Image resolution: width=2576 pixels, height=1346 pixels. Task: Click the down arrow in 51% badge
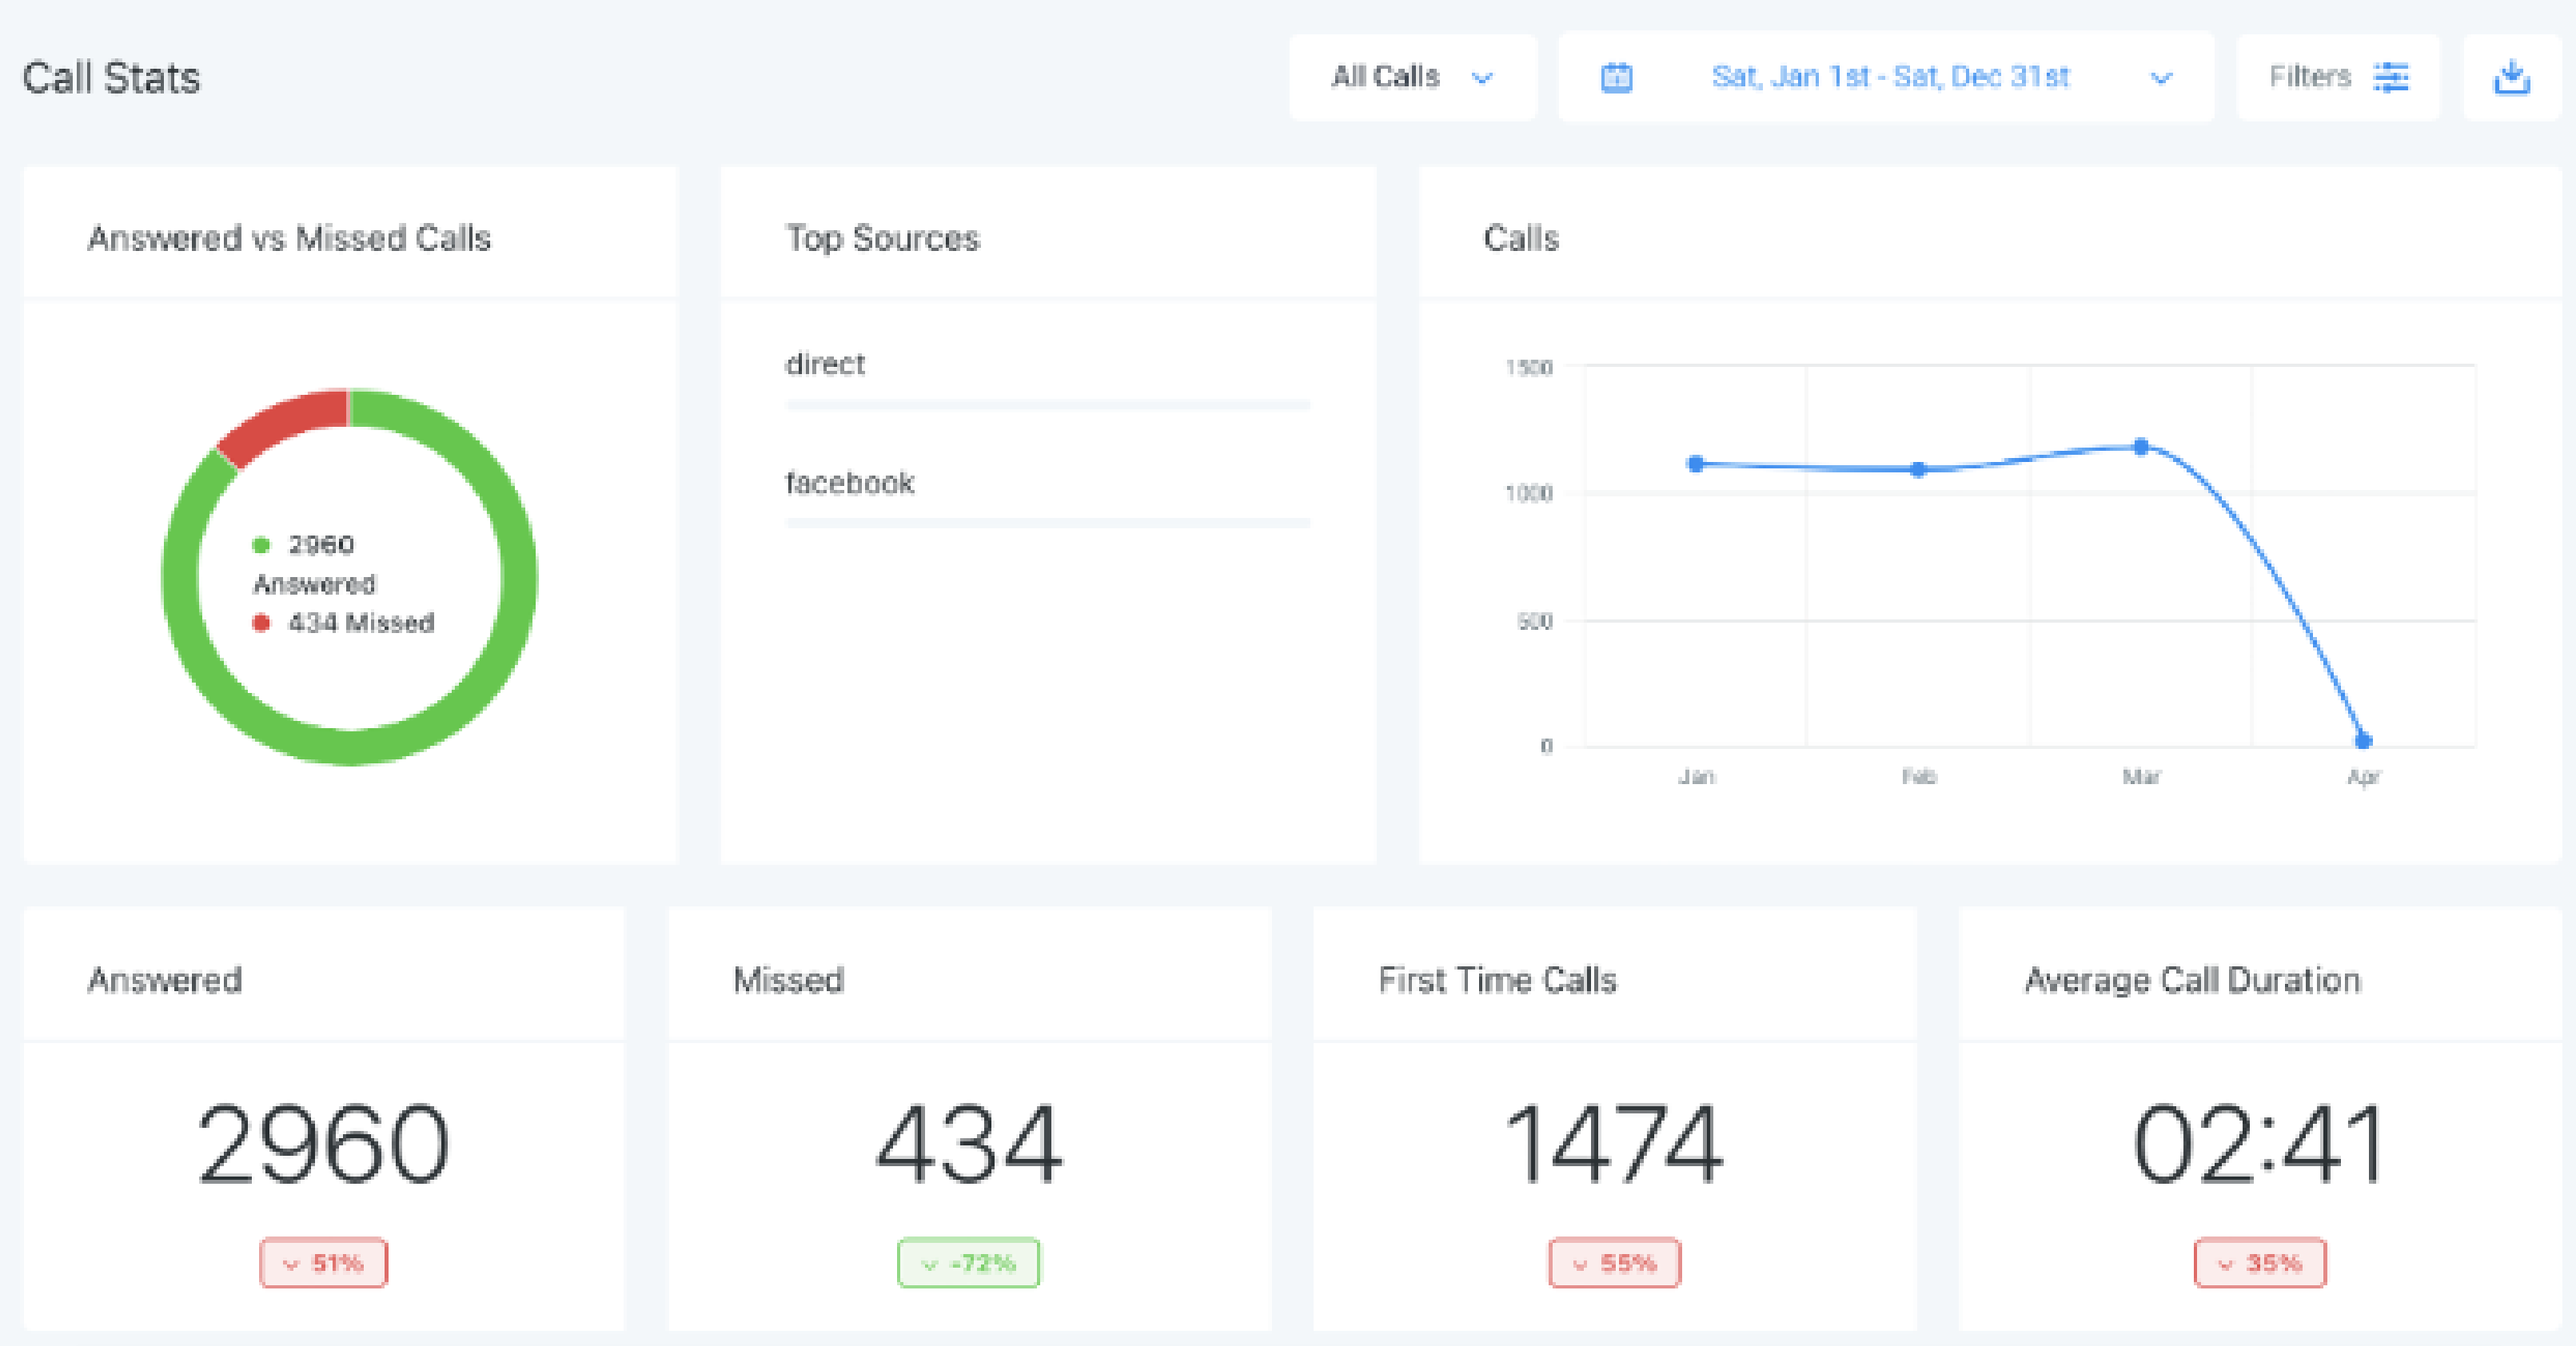(x=291, y=1264)
